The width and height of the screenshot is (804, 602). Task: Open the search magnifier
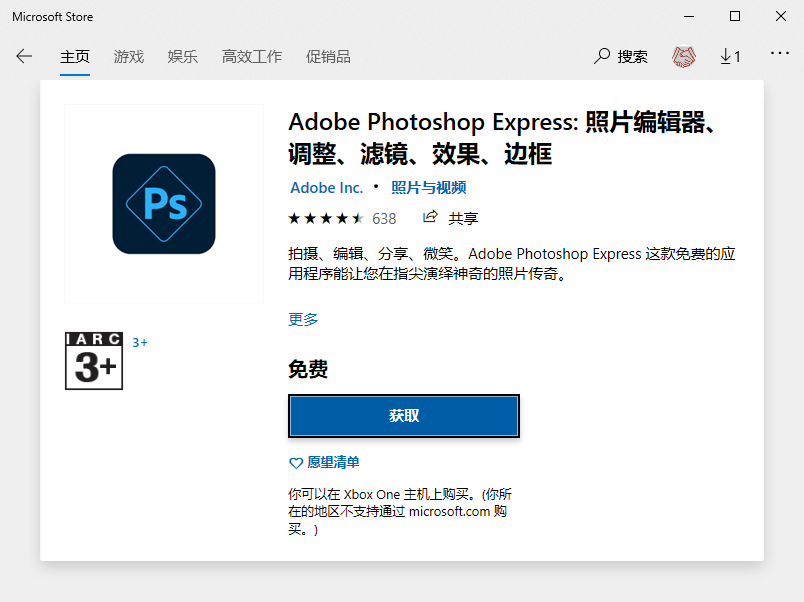(602, 56)
